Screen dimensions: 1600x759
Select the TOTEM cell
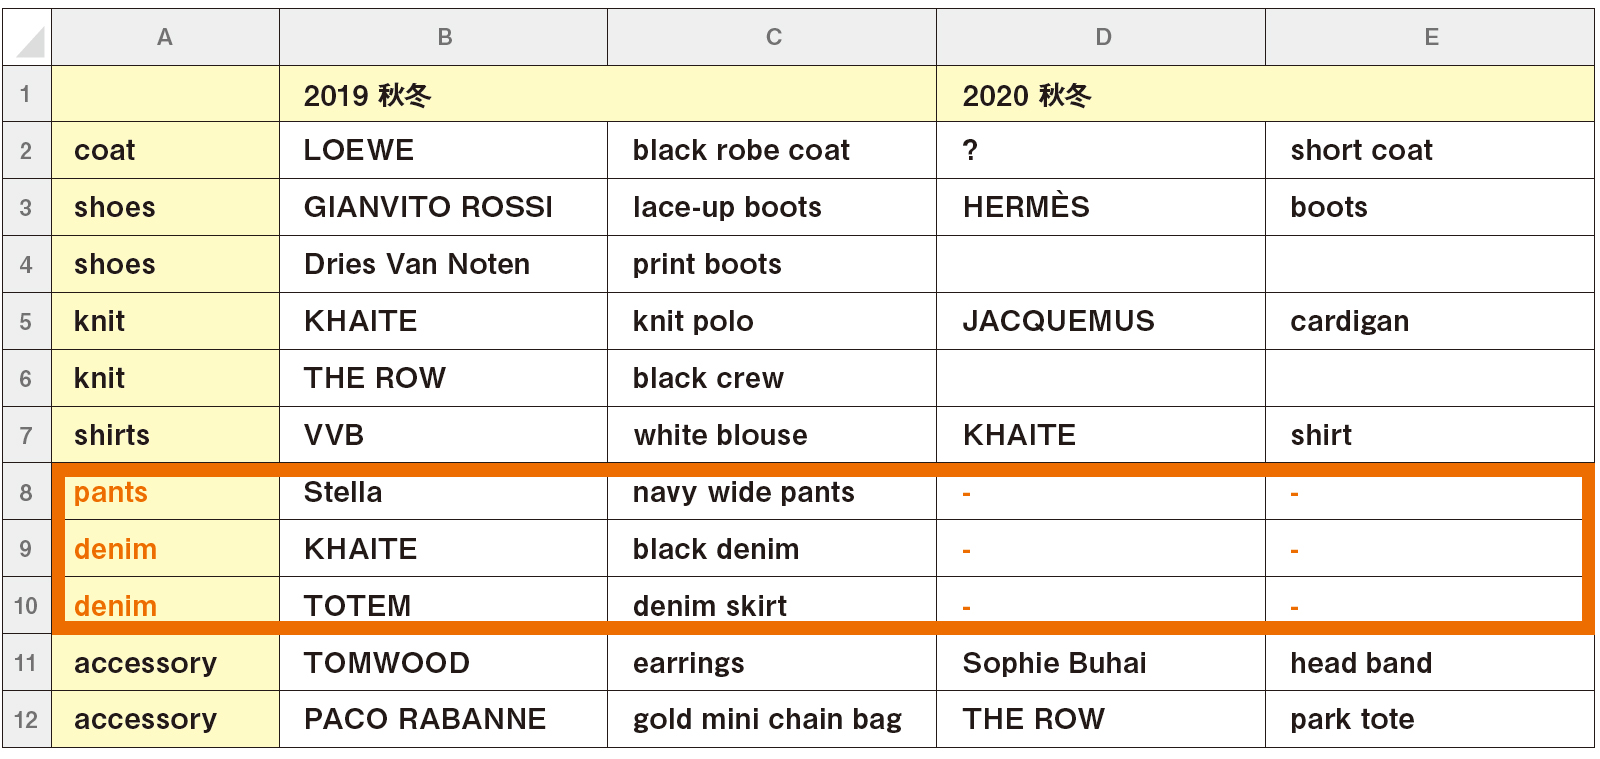(444, 606)
